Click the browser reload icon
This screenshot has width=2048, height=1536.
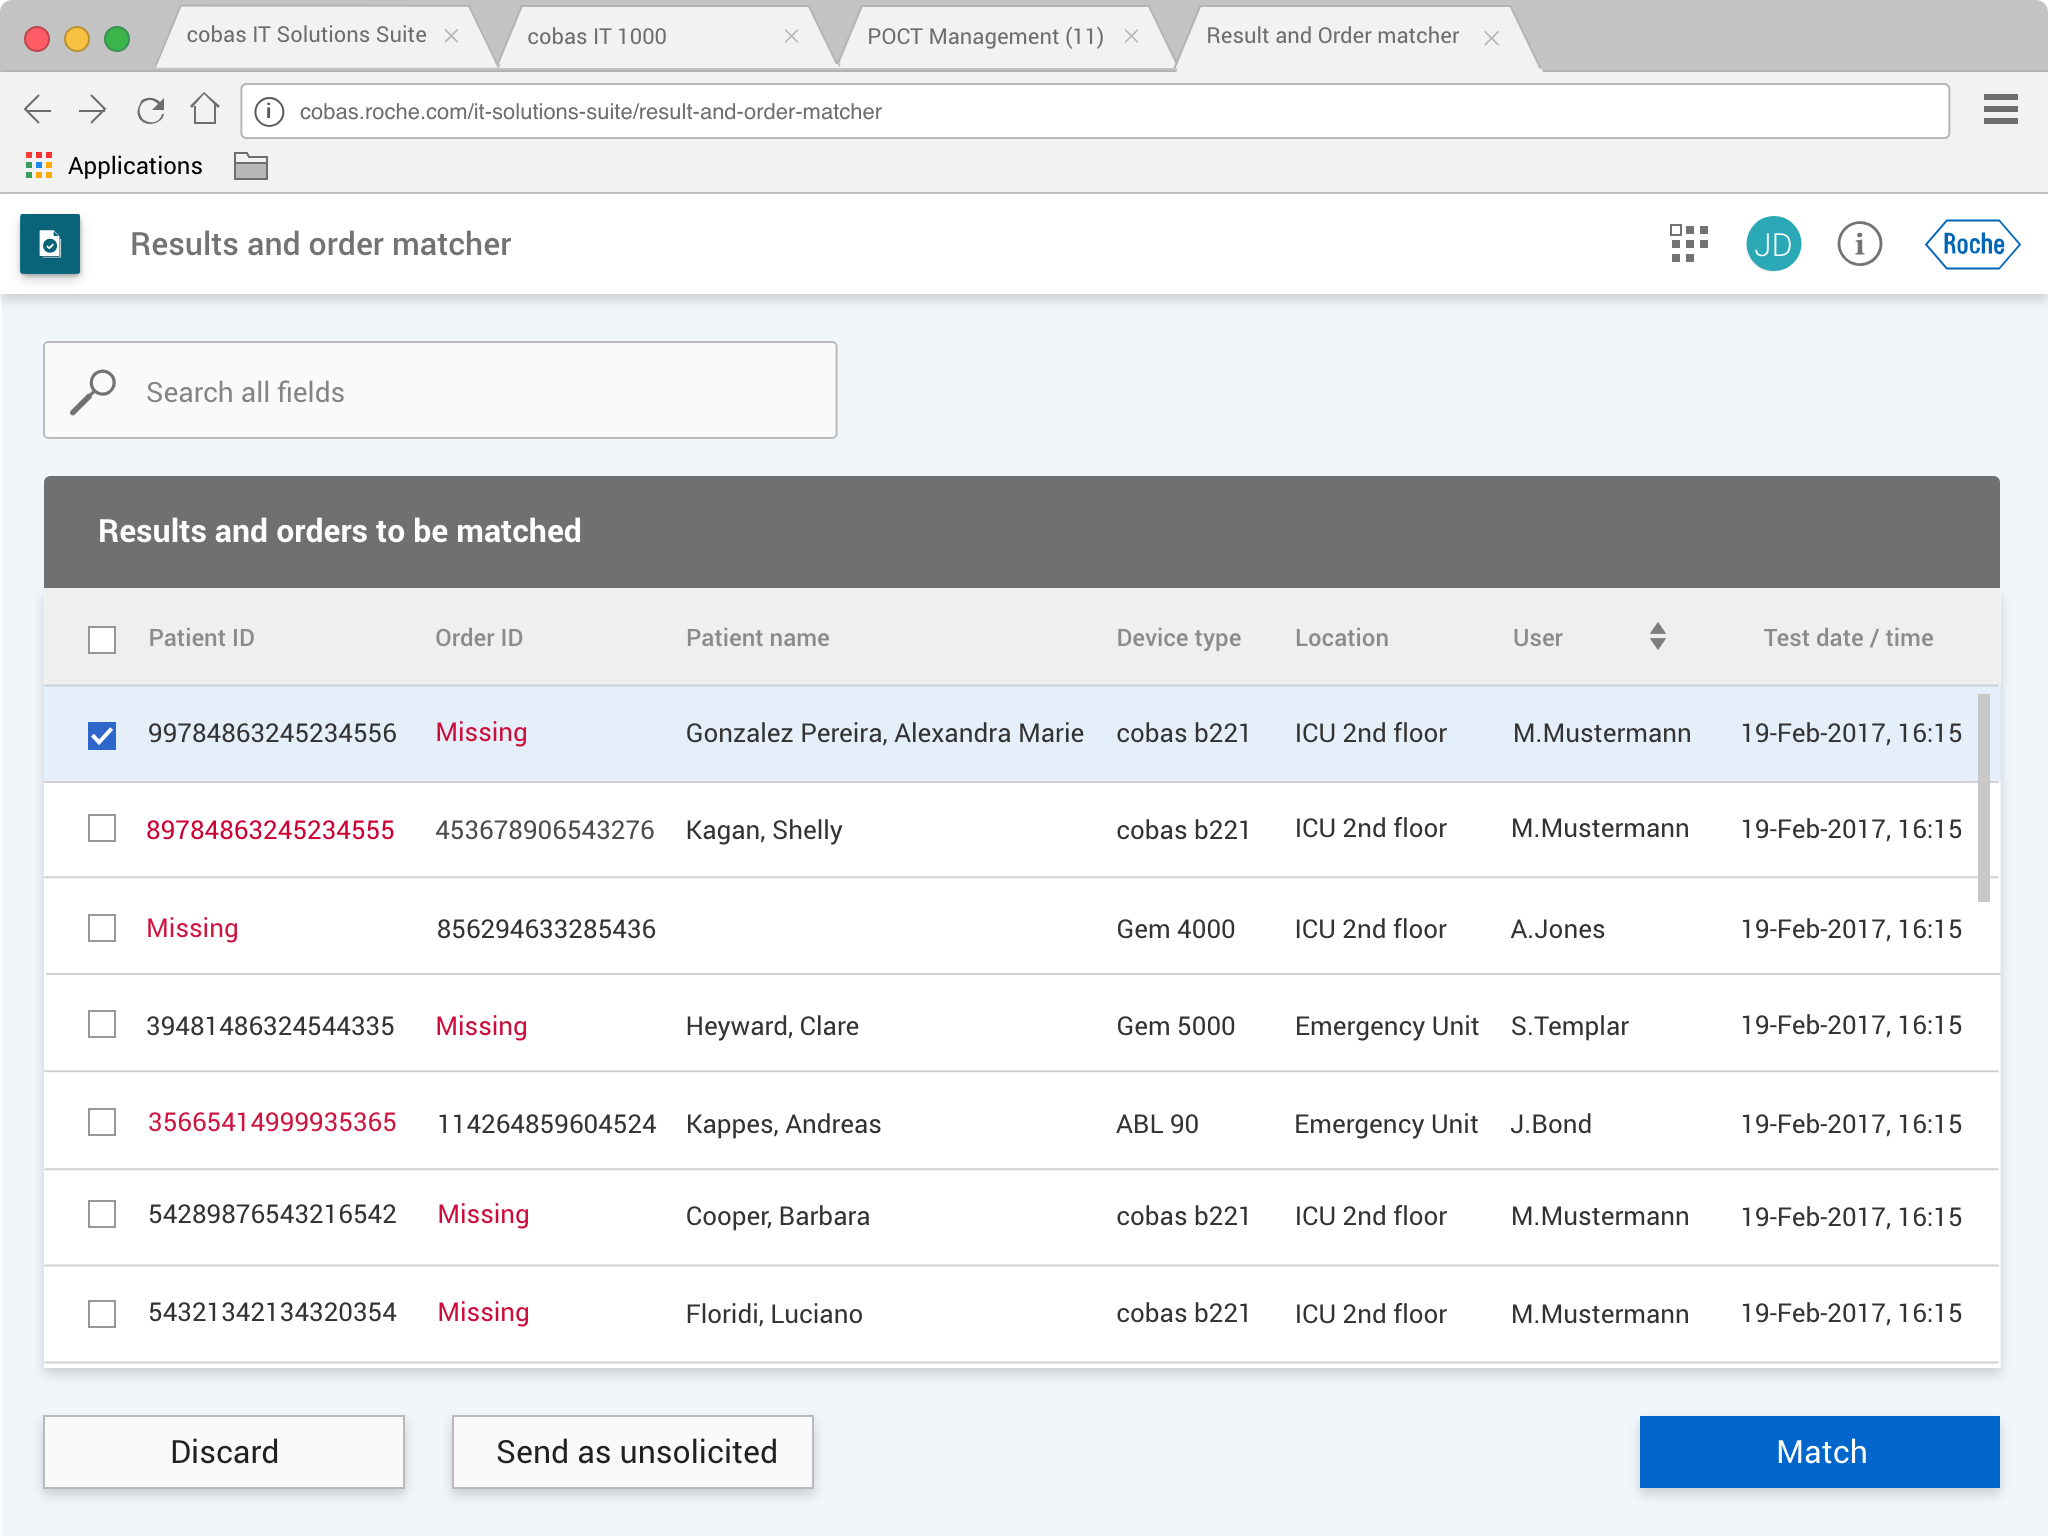point(151,110)
